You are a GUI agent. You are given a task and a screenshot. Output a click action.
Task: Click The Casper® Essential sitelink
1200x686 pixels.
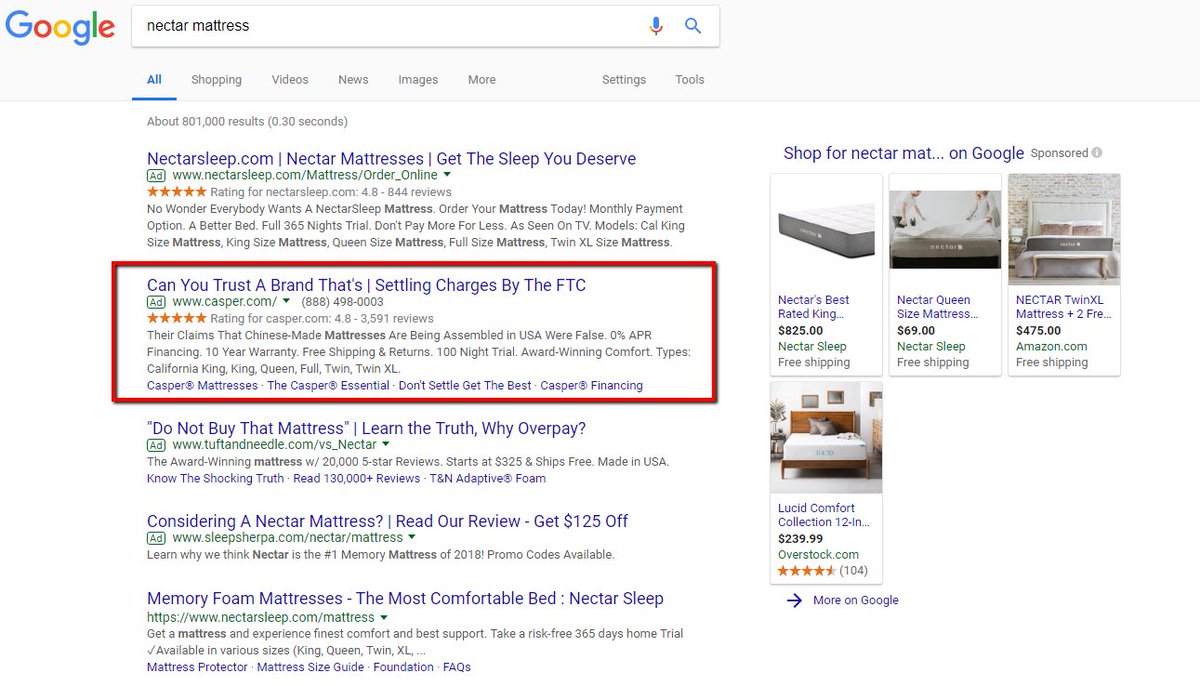(x=328, y=385)
